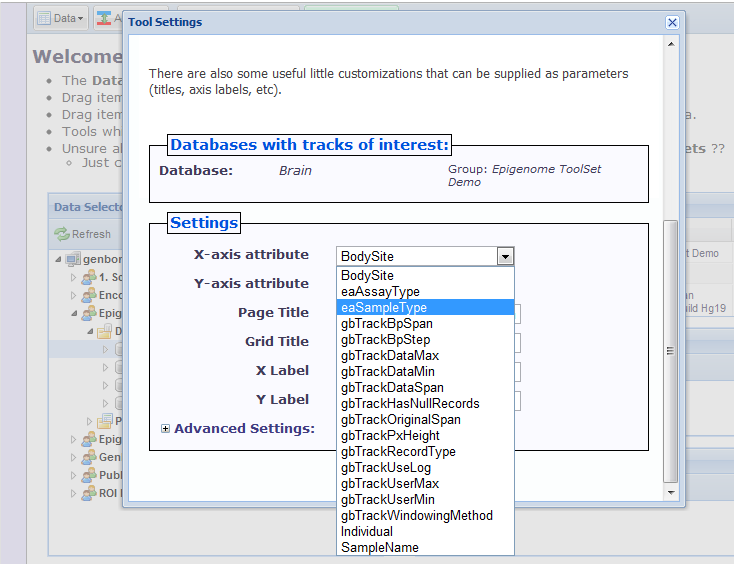The width and height of the screenshot is (734, 564).
Task: Click the Publ group users icon
Action: [88, 475]
